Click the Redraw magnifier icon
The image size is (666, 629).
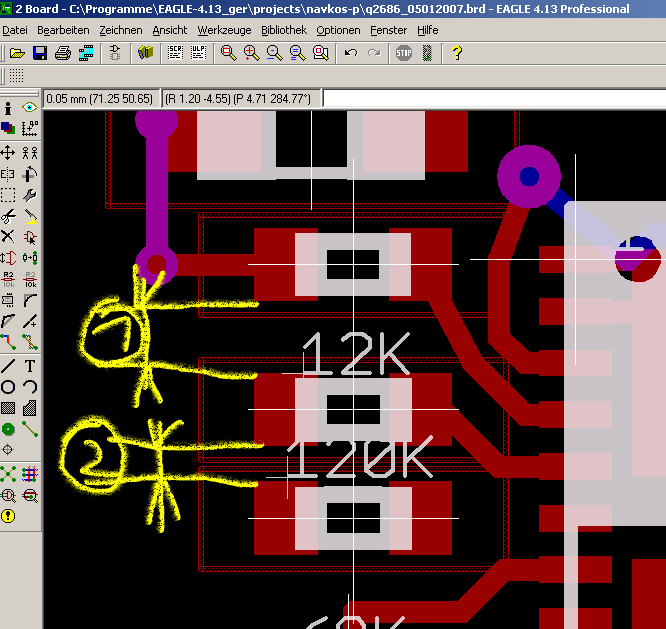coord(297,53)
